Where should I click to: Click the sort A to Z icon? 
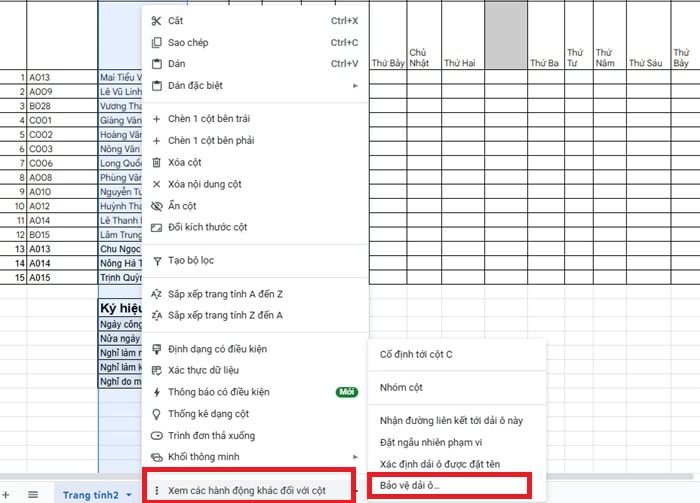click(x=156, y=294)
